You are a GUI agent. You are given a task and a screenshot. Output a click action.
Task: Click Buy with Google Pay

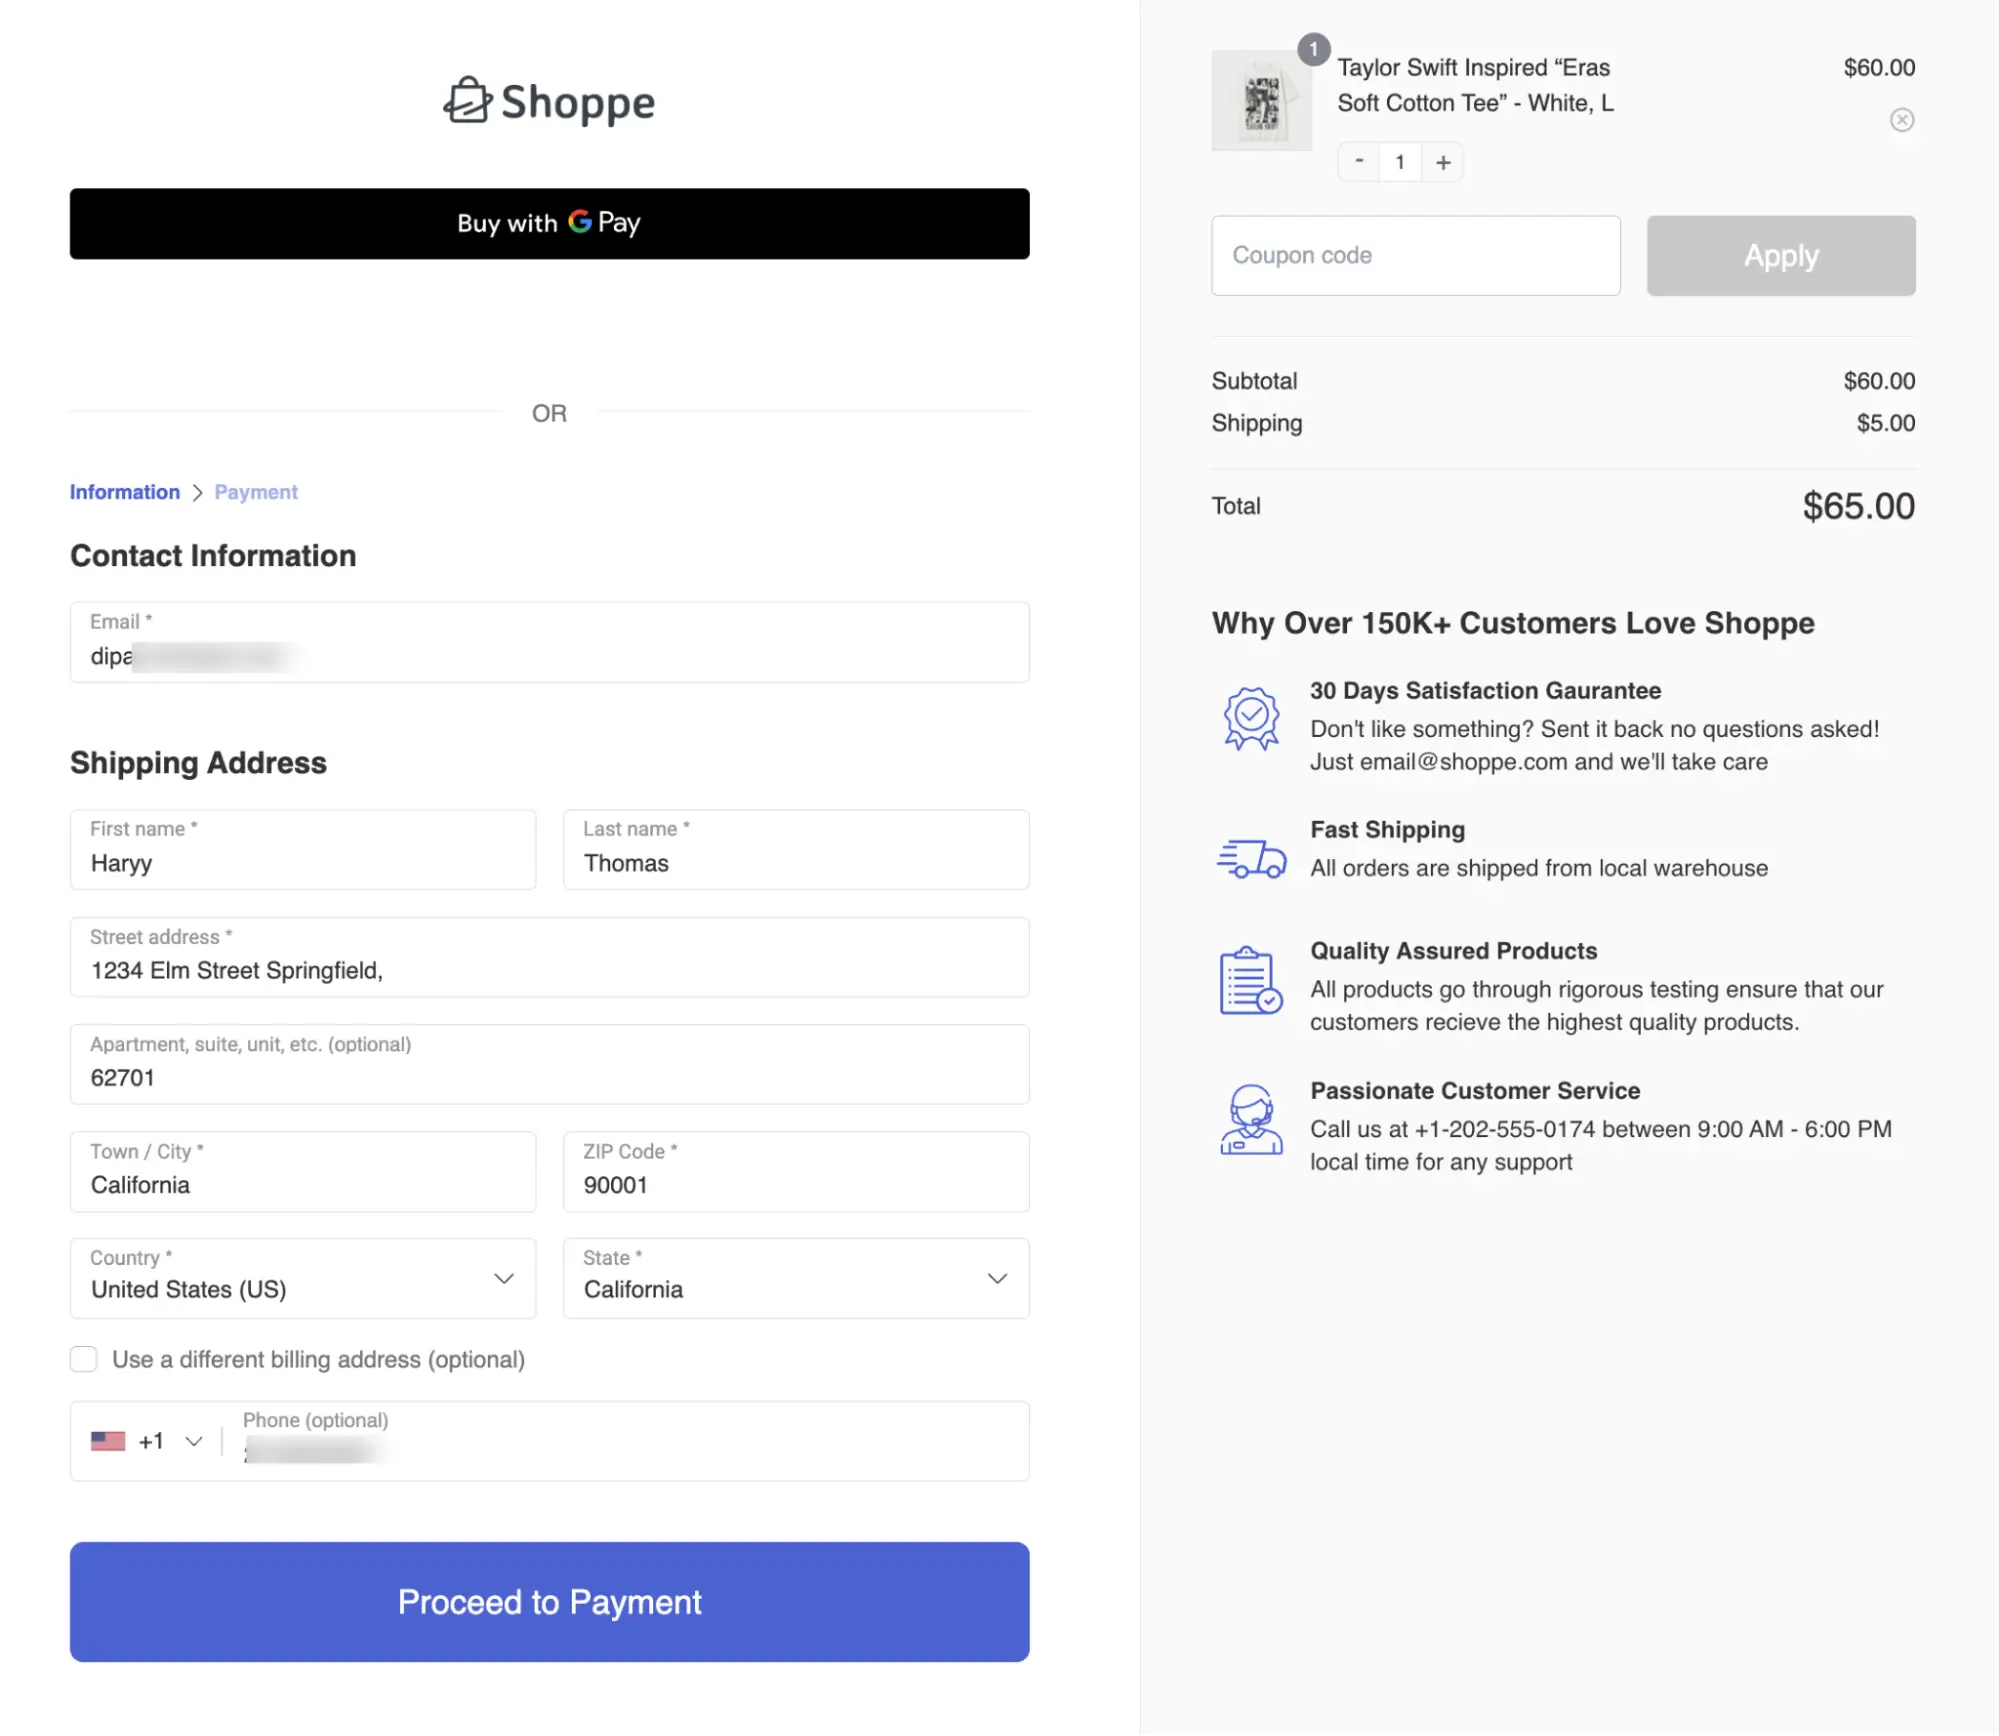coord(549,223)
